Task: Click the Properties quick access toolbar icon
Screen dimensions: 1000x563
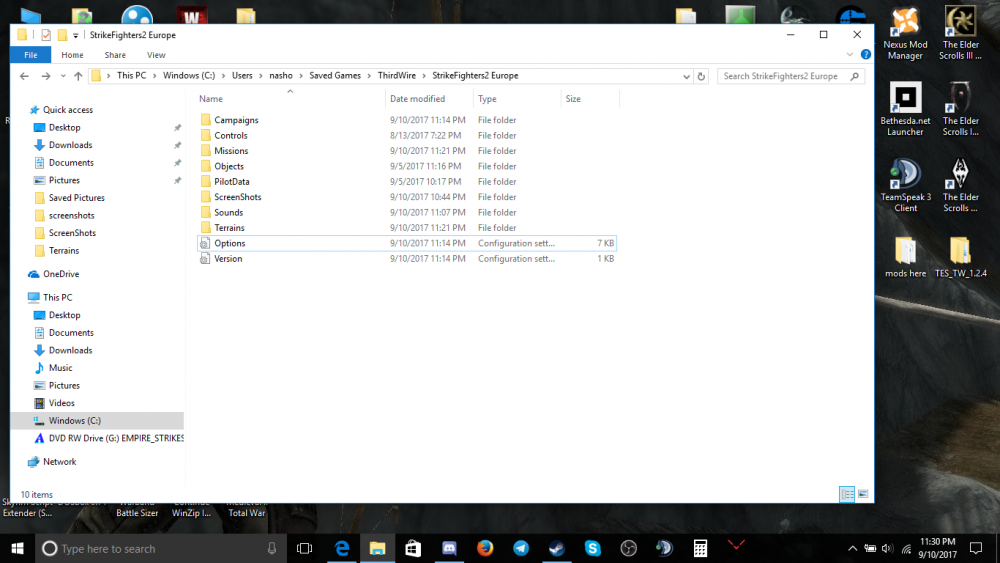Action: (x=46, y=35)
